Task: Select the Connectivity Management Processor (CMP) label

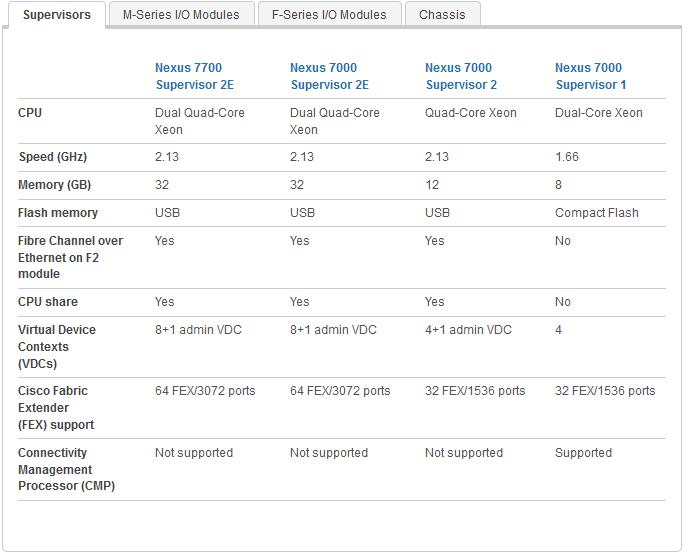Action: [x=66, y=469]
